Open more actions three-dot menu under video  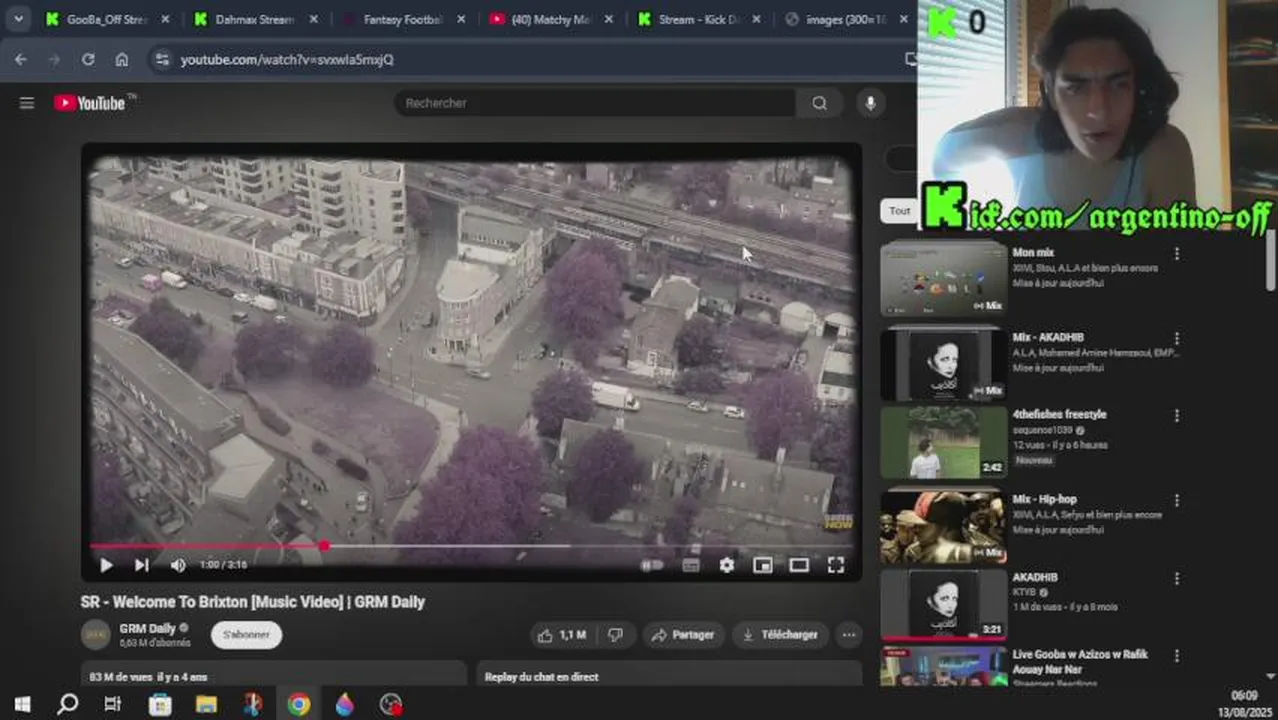849,635
